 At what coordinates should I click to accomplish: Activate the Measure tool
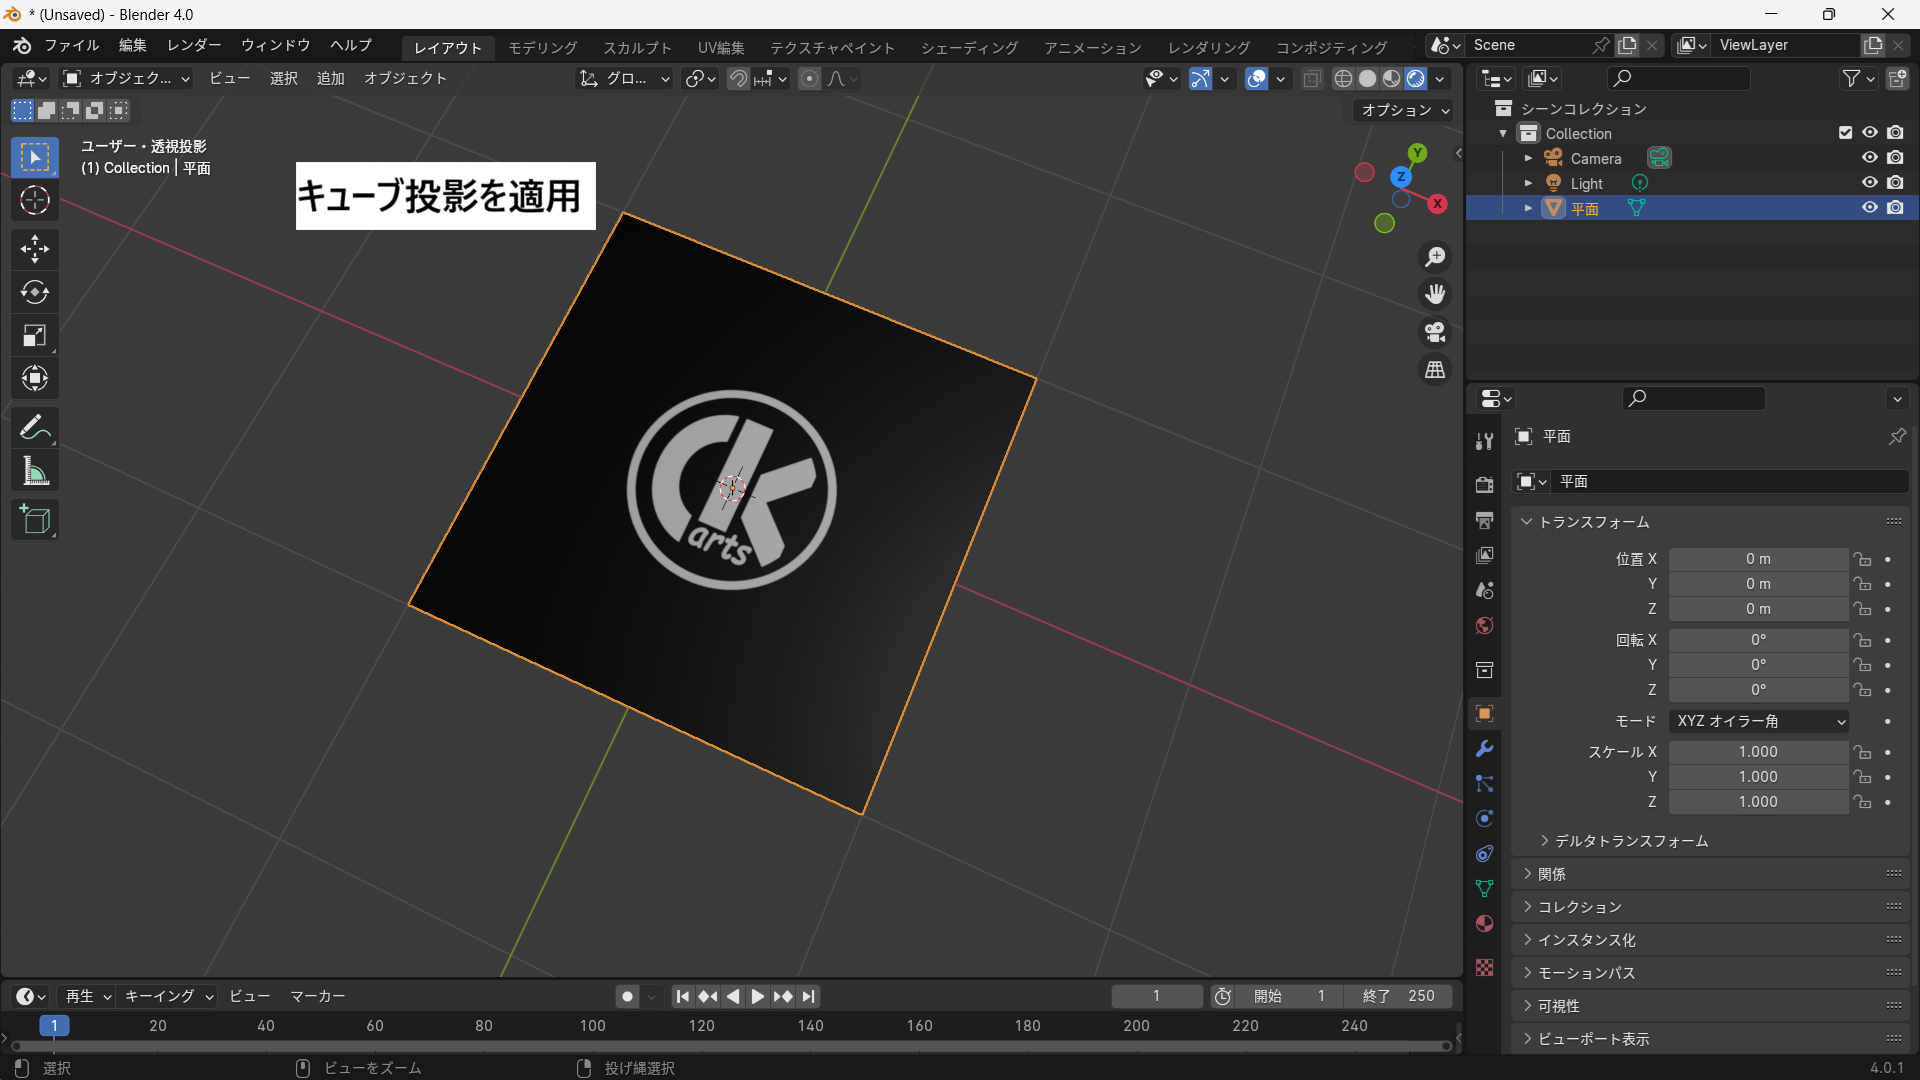click(x=35, y=471)
